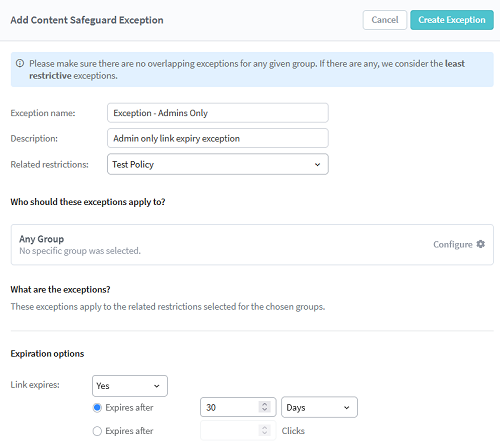This screenshot has height=448, width=500.
Task: Click the 30 expiry value field
Action: coord(238,407)
